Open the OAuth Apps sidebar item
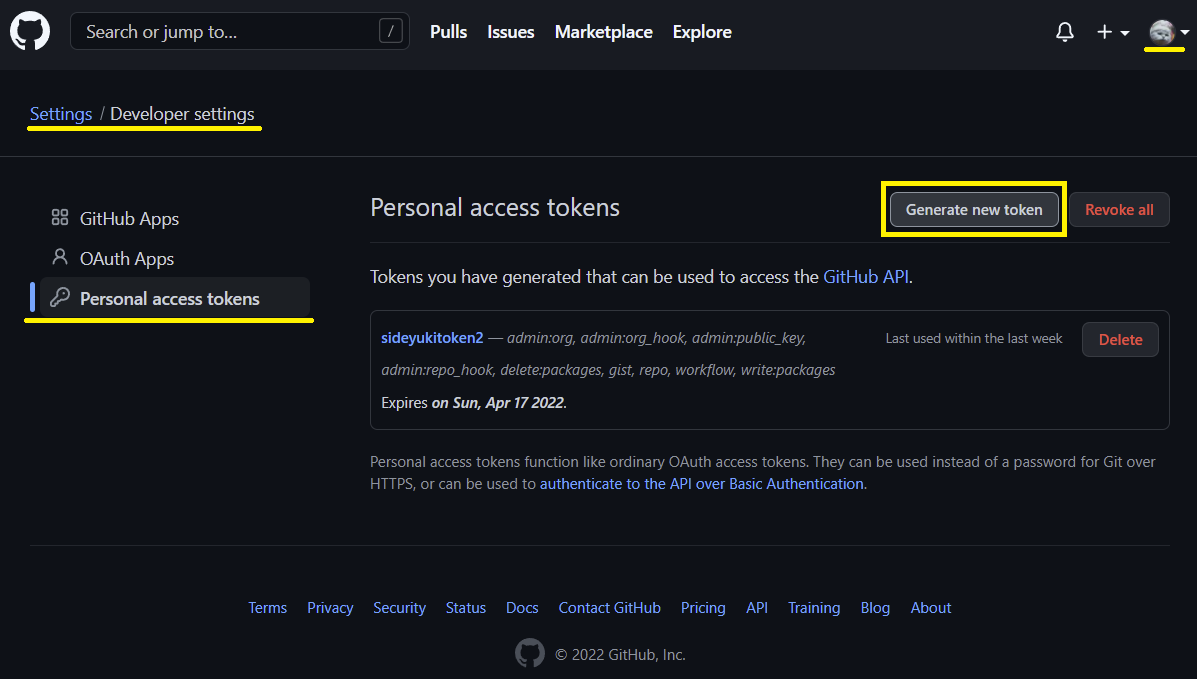The image size is (1197, 679). 174,258
